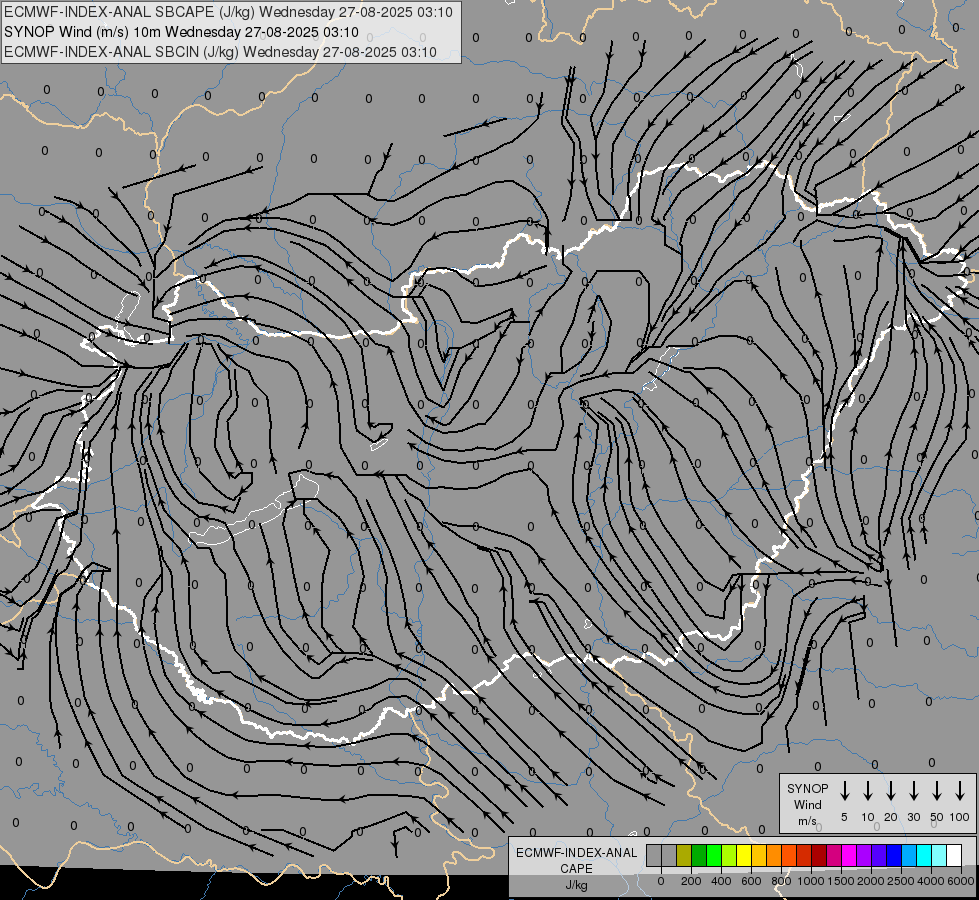Select the dark red CAPE swatch at 1000
Viewport: 979px width, 900px height.
point(820,855)
